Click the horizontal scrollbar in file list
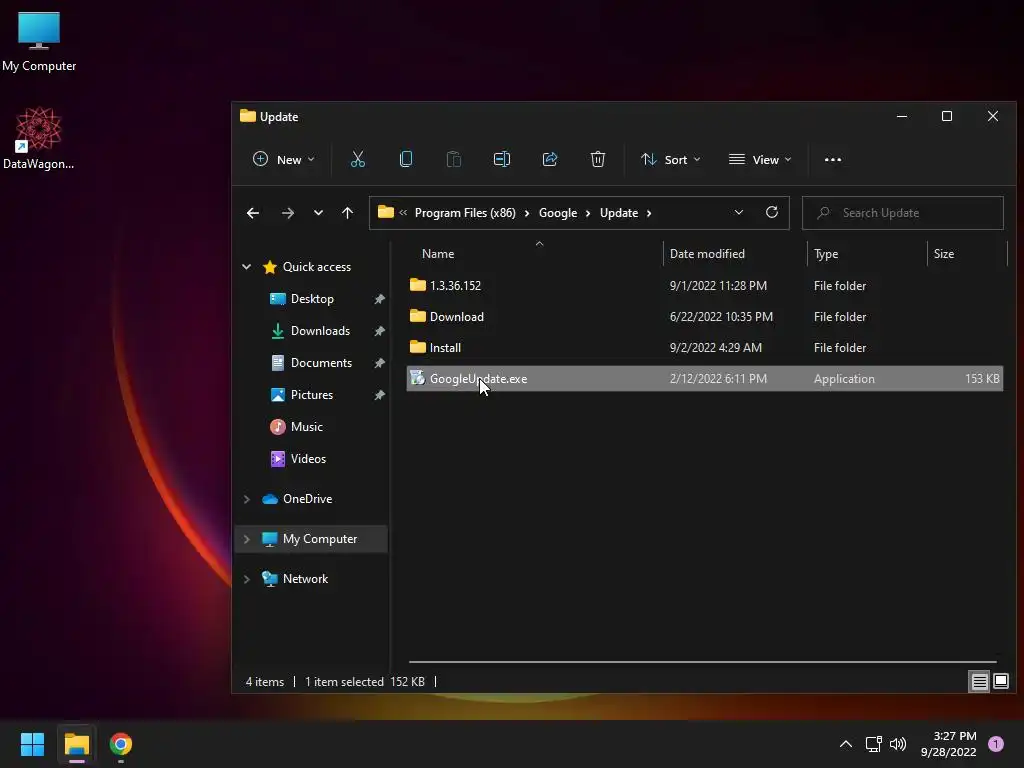The height and width of the screenshot is (768, 1024). pyautogui.click(x=703, y=662)
